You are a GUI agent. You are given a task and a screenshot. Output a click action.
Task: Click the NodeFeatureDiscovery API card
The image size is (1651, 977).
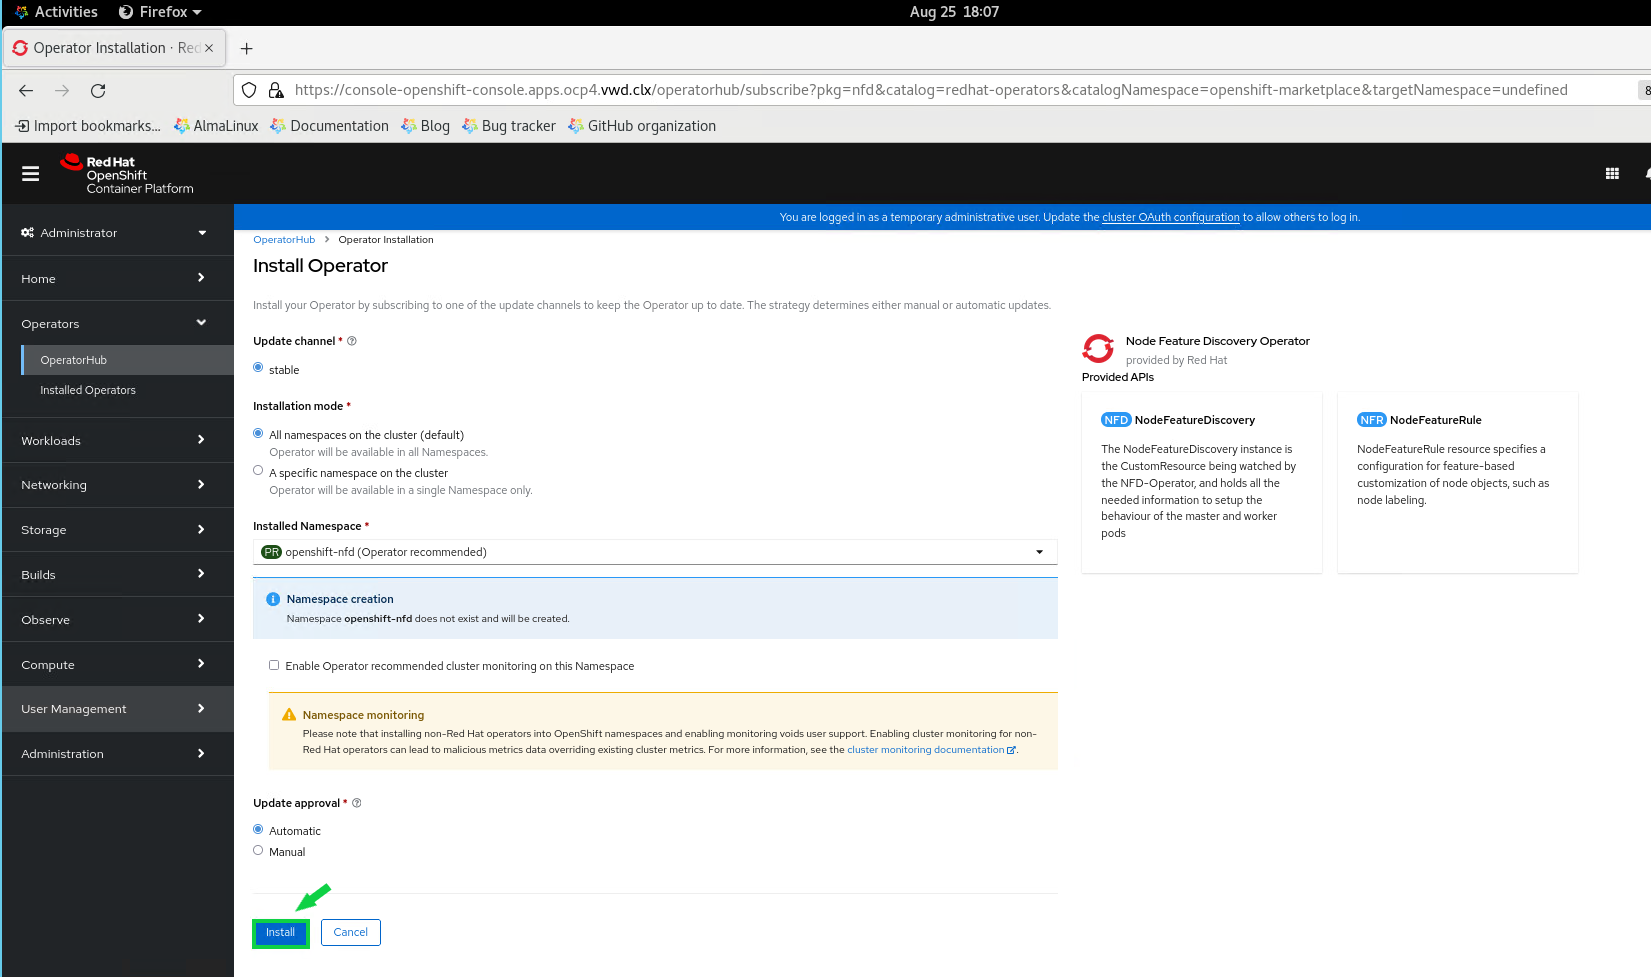[1202, 482]
